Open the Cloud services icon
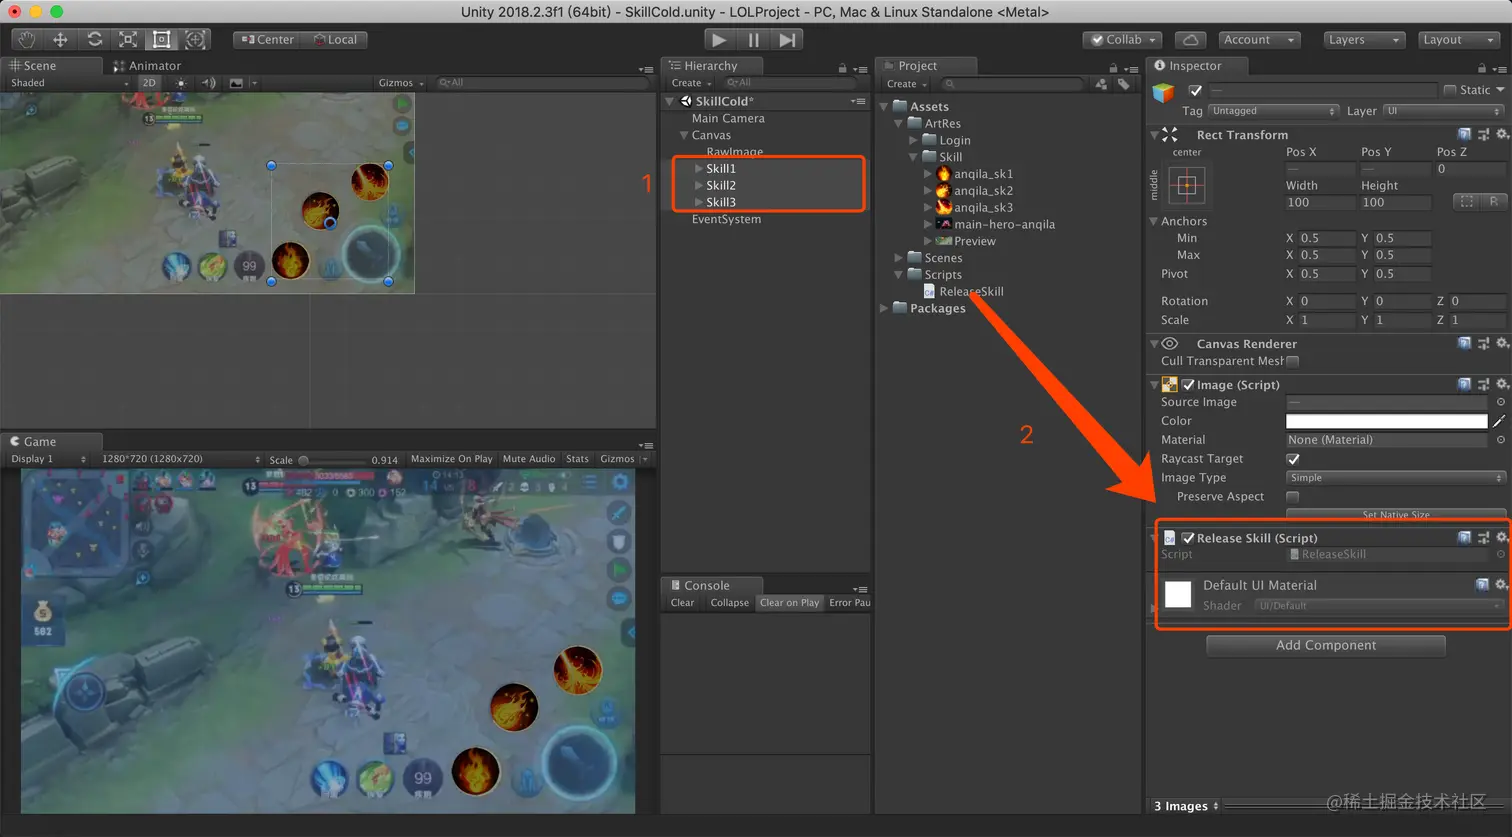 pos(1190,40)
